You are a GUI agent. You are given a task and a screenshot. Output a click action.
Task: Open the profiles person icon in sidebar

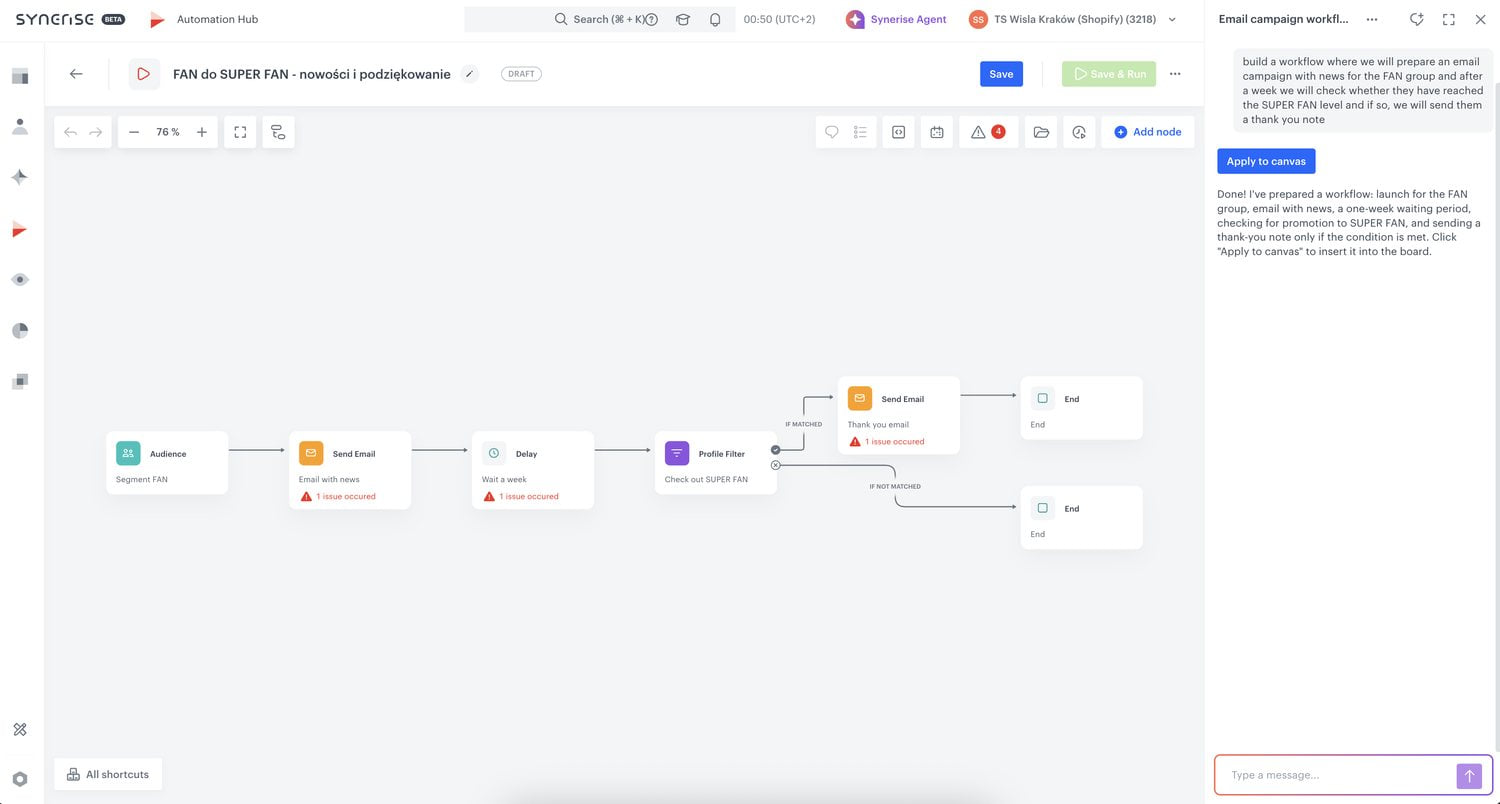tap(20, 127)
